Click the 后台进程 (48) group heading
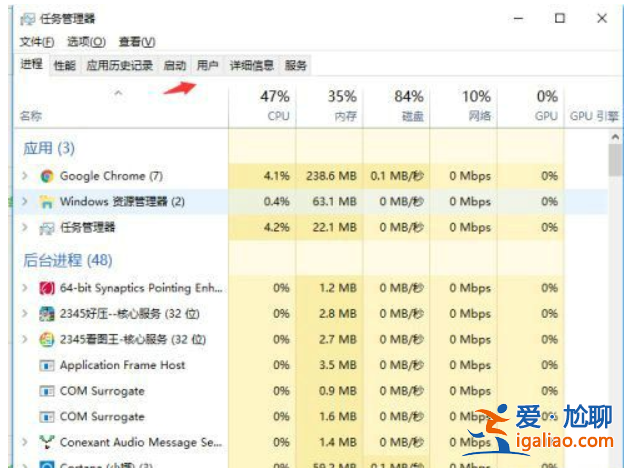The image size is (626, 468). 67,260
